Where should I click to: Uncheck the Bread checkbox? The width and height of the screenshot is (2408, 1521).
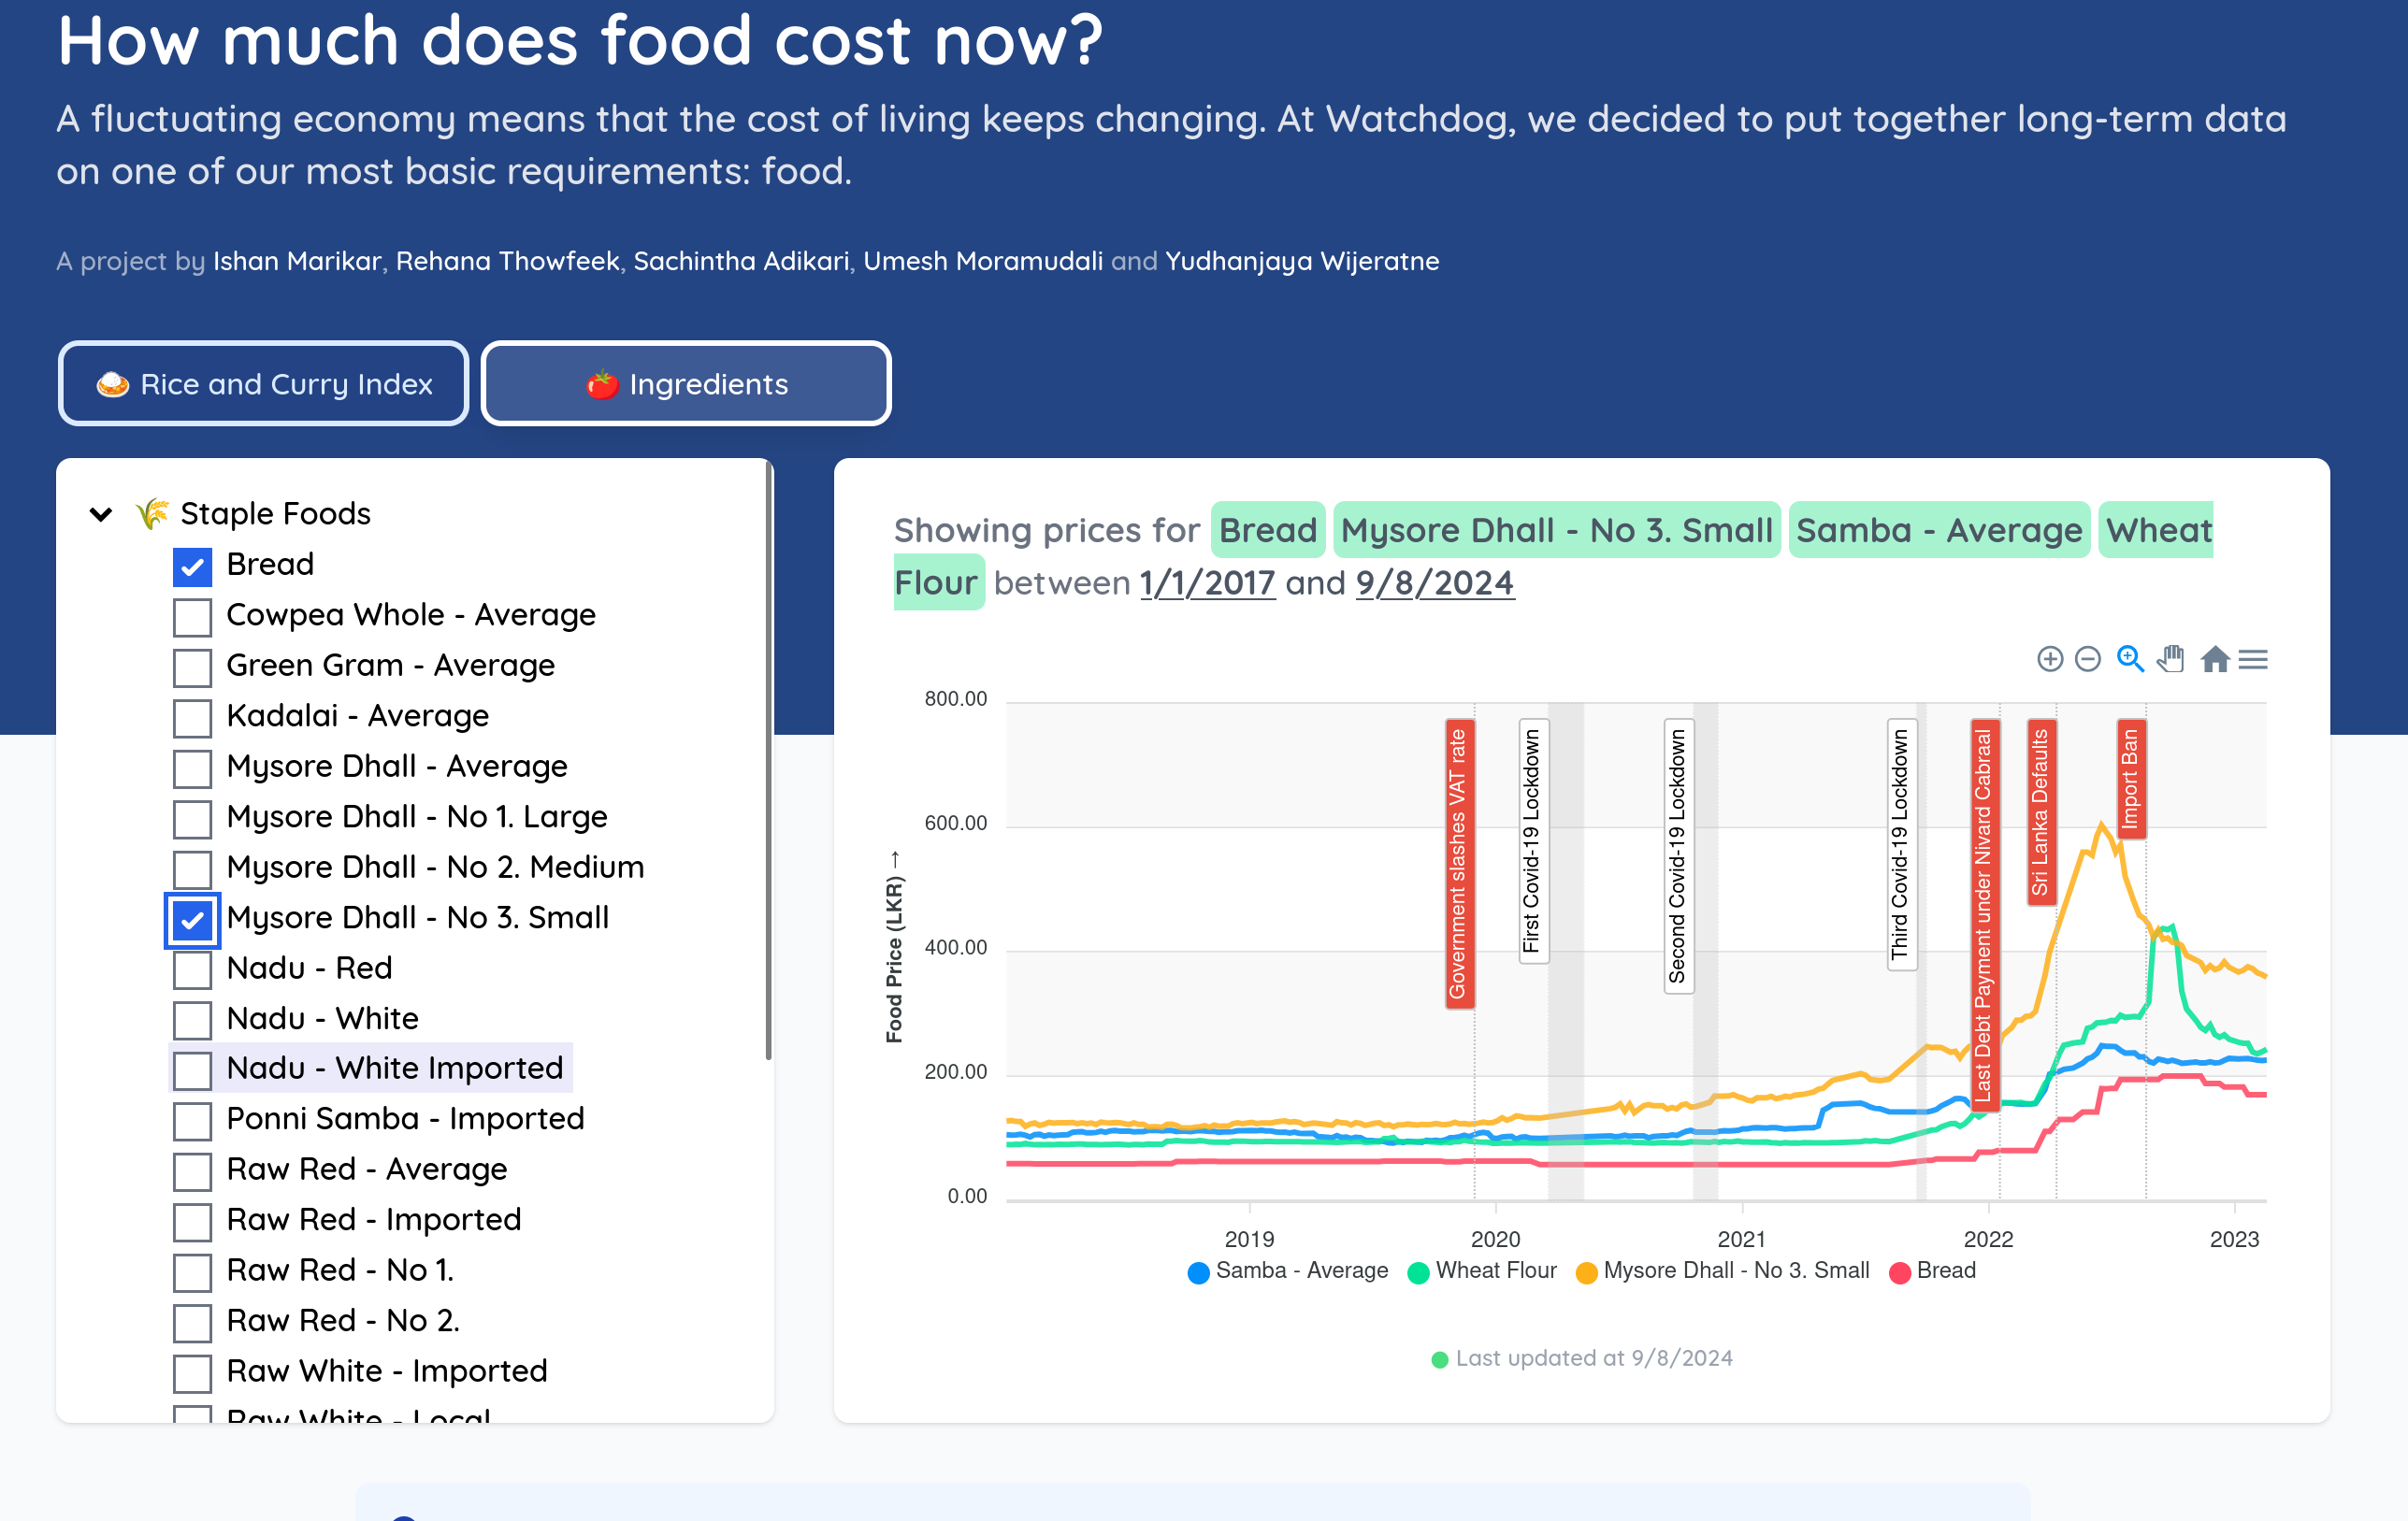pyautogui.click(x=192, y=566)
